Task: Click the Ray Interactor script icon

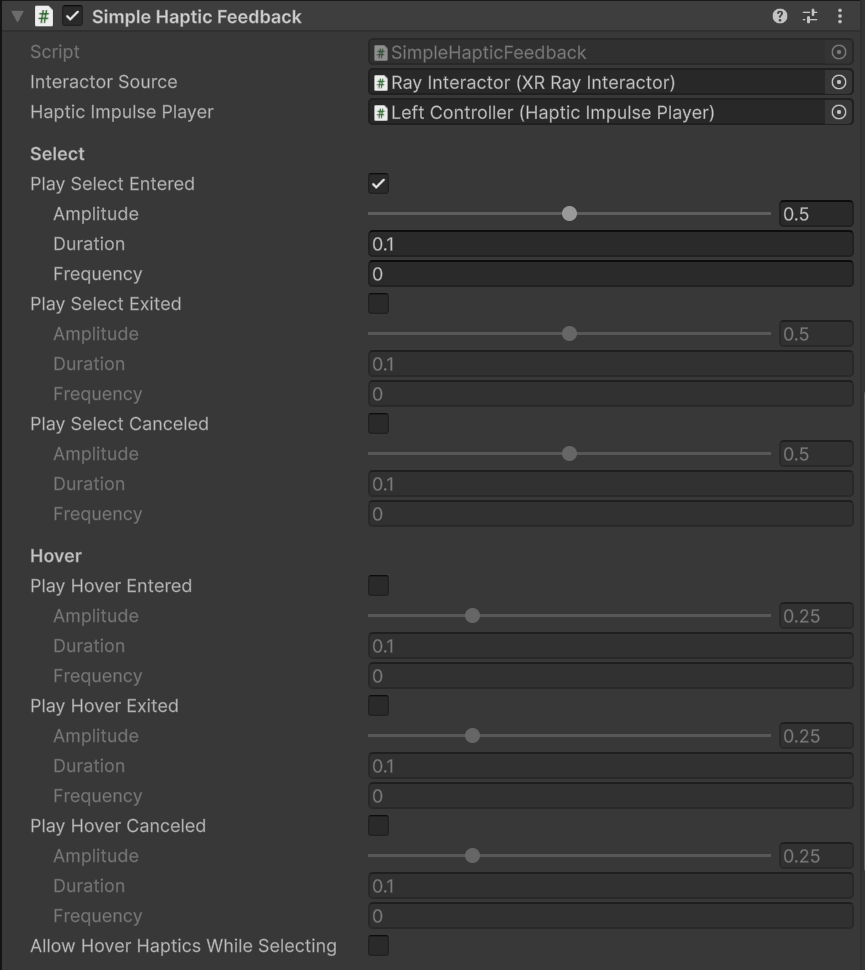Action: pos(383,82)
